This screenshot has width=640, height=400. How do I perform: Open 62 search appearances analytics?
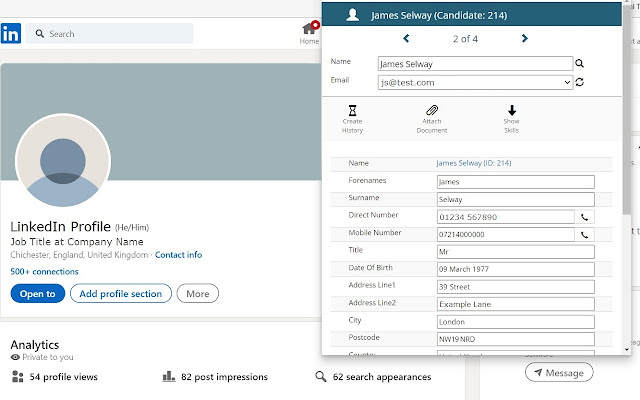coord(382,377)
